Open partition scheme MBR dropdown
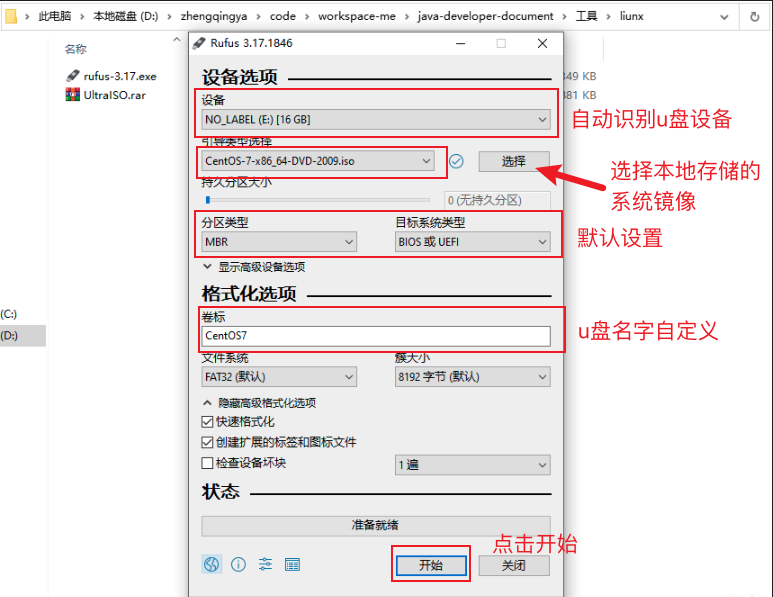 coord(279,242)
